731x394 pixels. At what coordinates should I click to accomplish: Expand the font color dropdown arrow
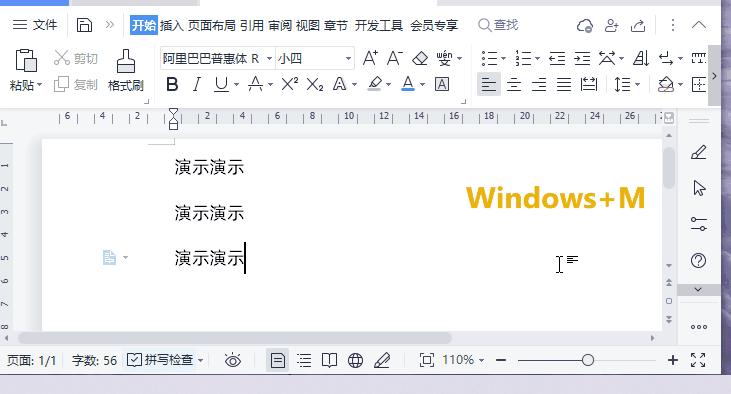point(422,85)
